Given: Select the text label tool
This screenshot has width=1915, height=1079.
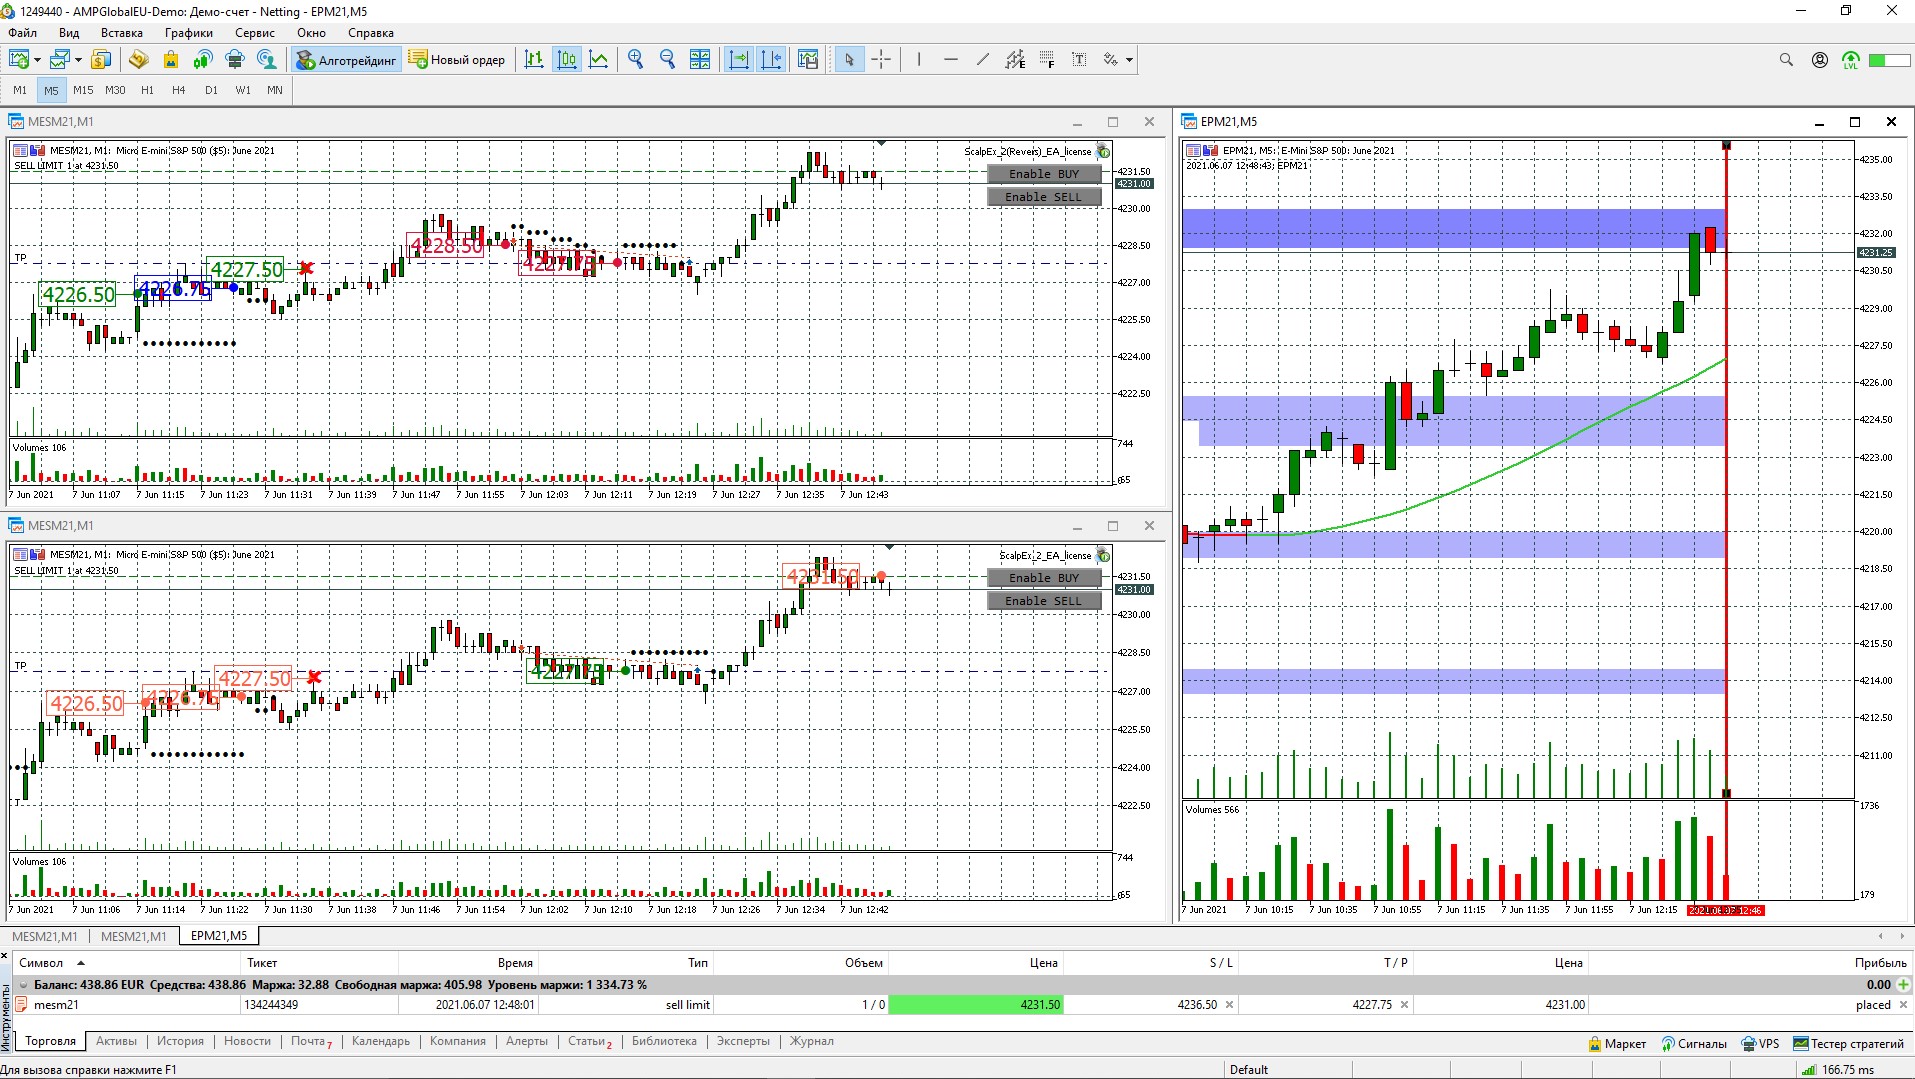Looking at the screenshot, I should [1079, 60].
